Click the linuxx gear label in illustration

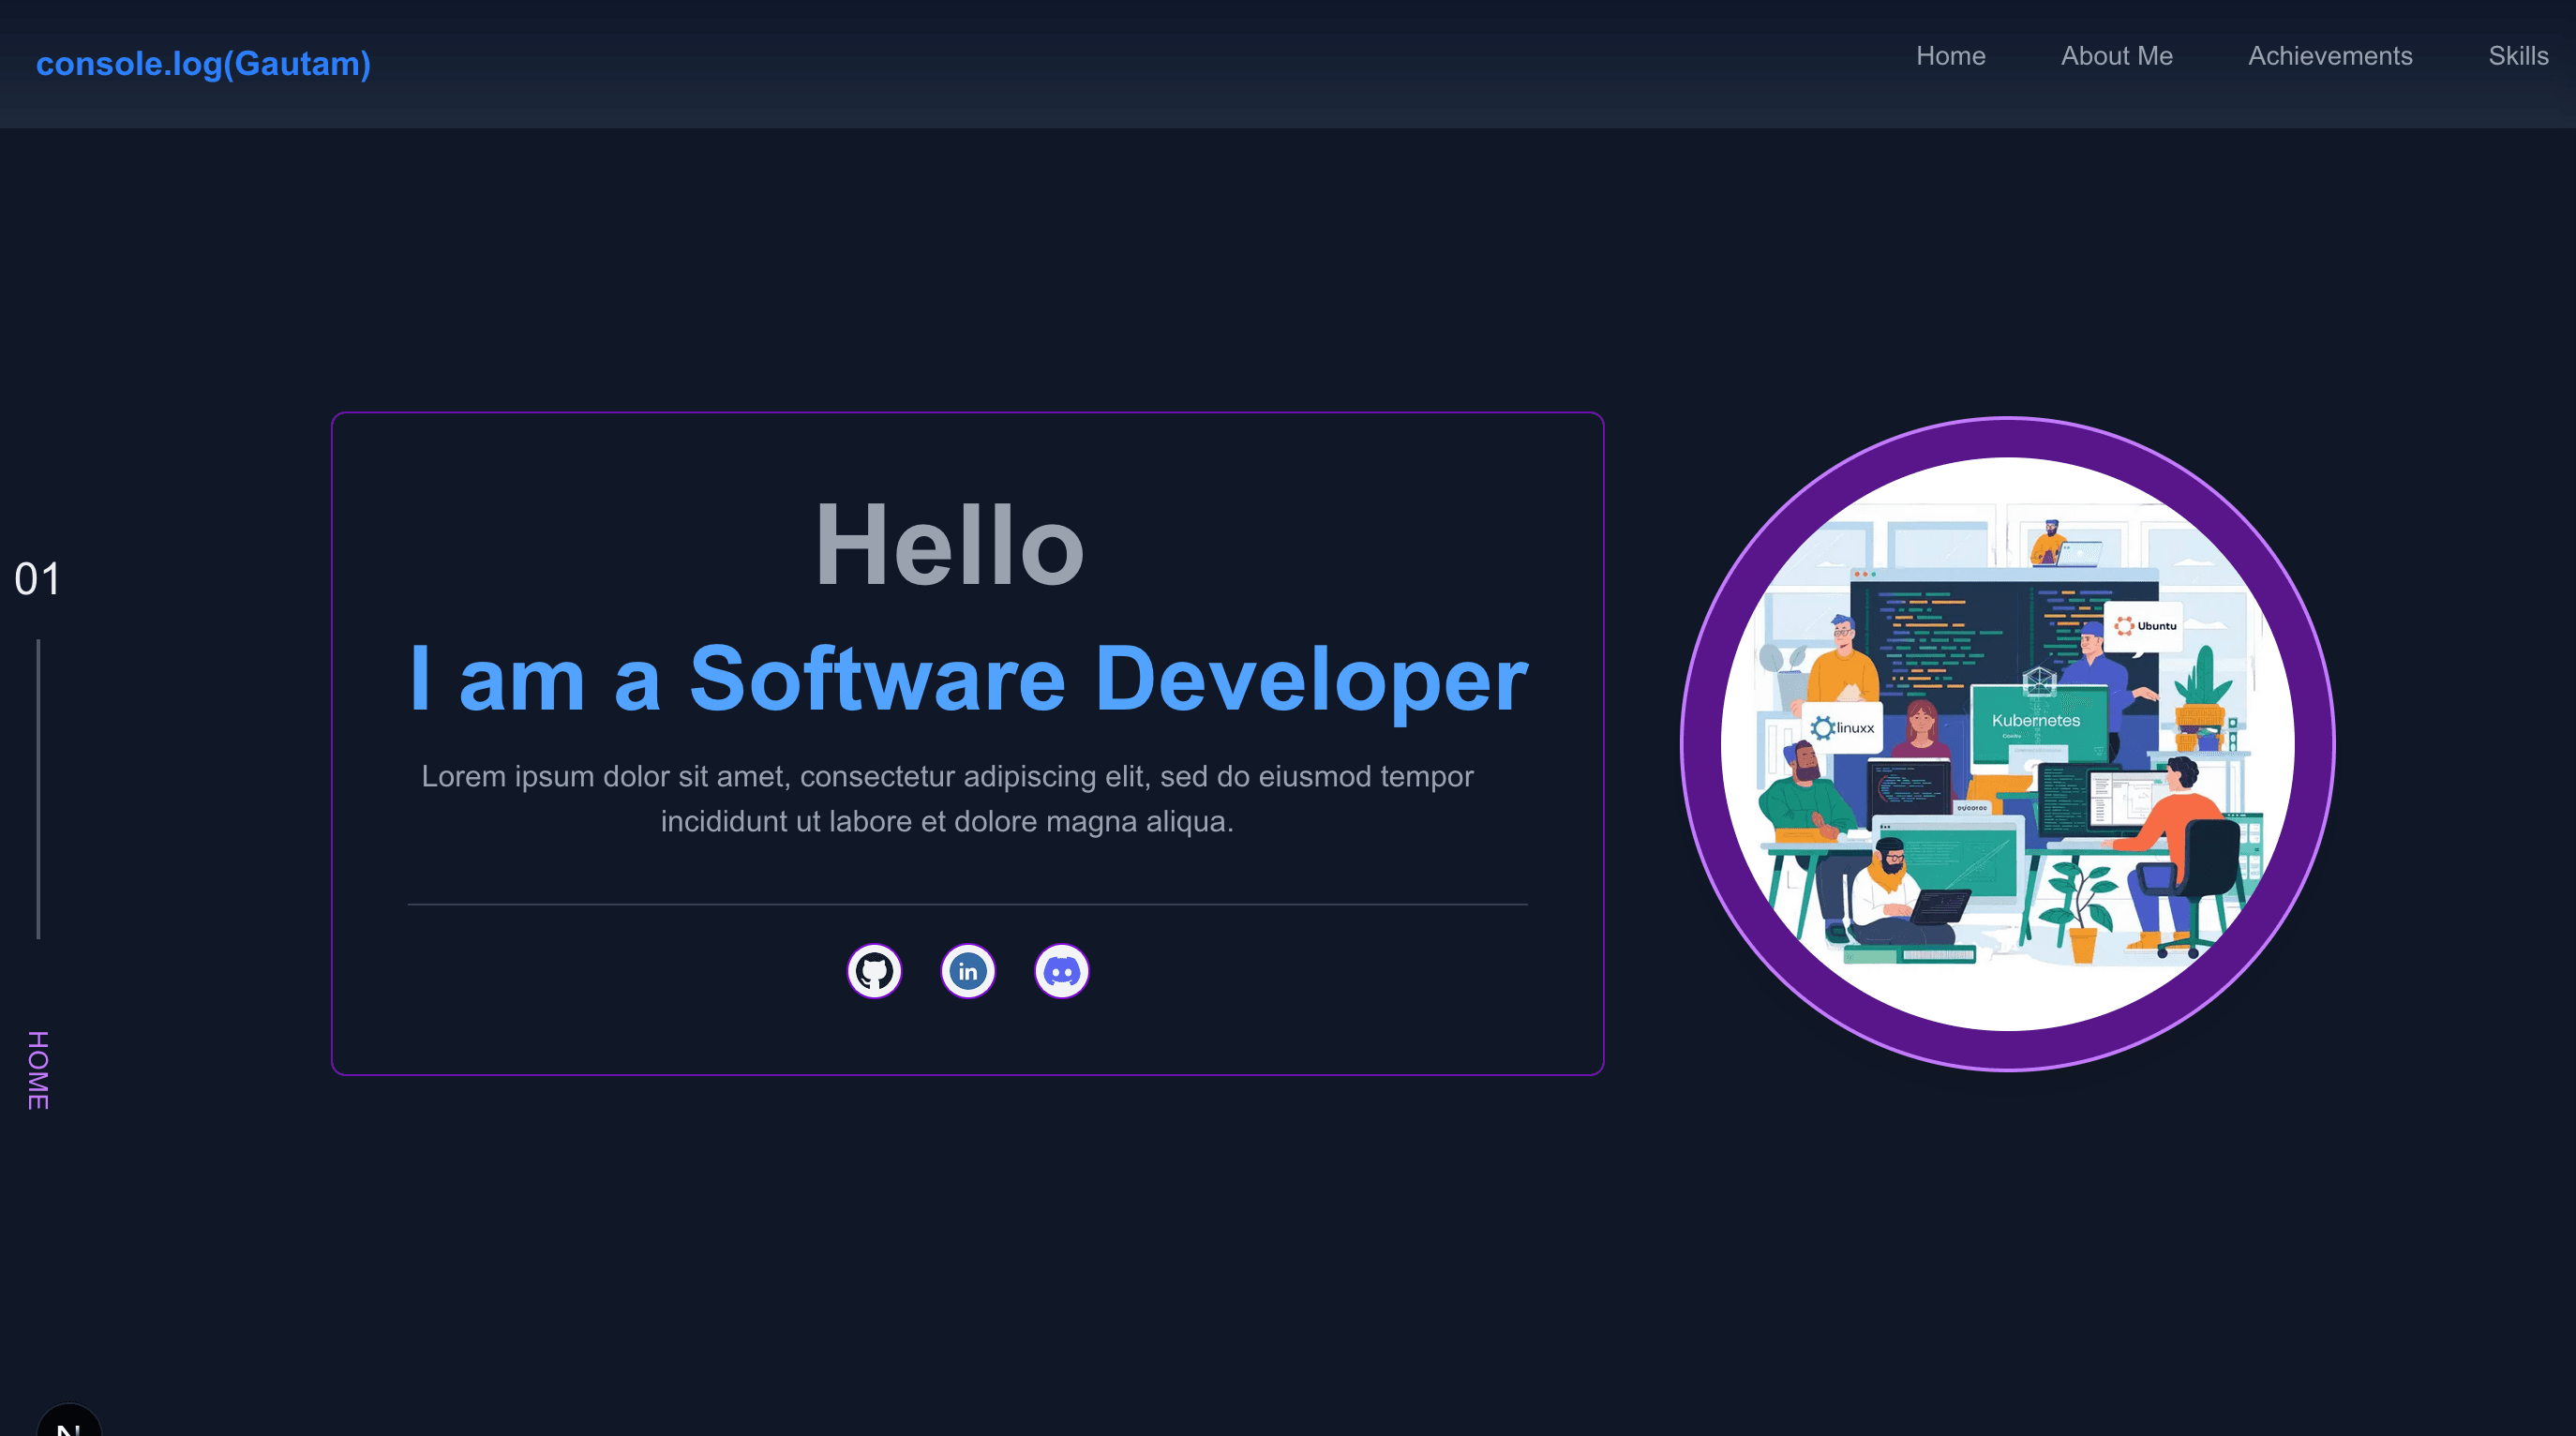click(1843, 728)
